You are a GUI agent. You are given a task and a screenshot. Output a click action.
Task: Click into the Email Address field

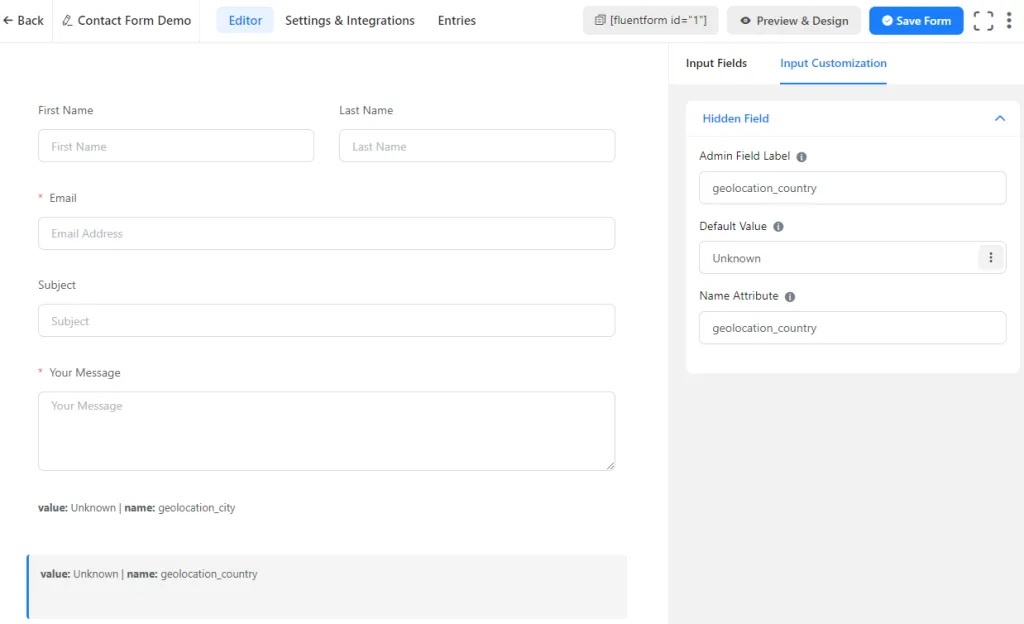[326, 234]
